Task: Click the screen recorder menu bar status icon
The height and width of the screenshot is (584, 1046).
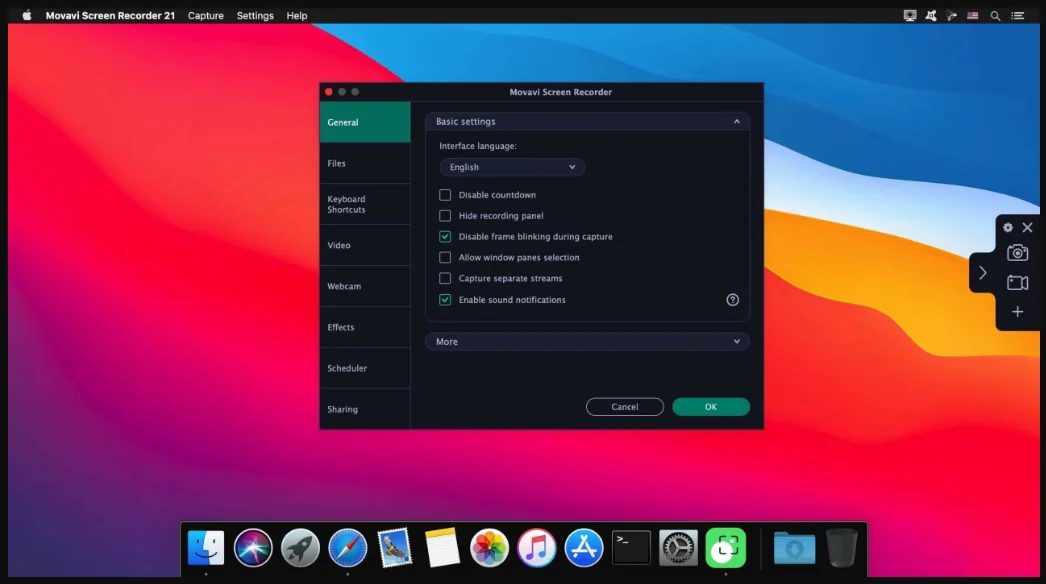Action: (910, 15)
